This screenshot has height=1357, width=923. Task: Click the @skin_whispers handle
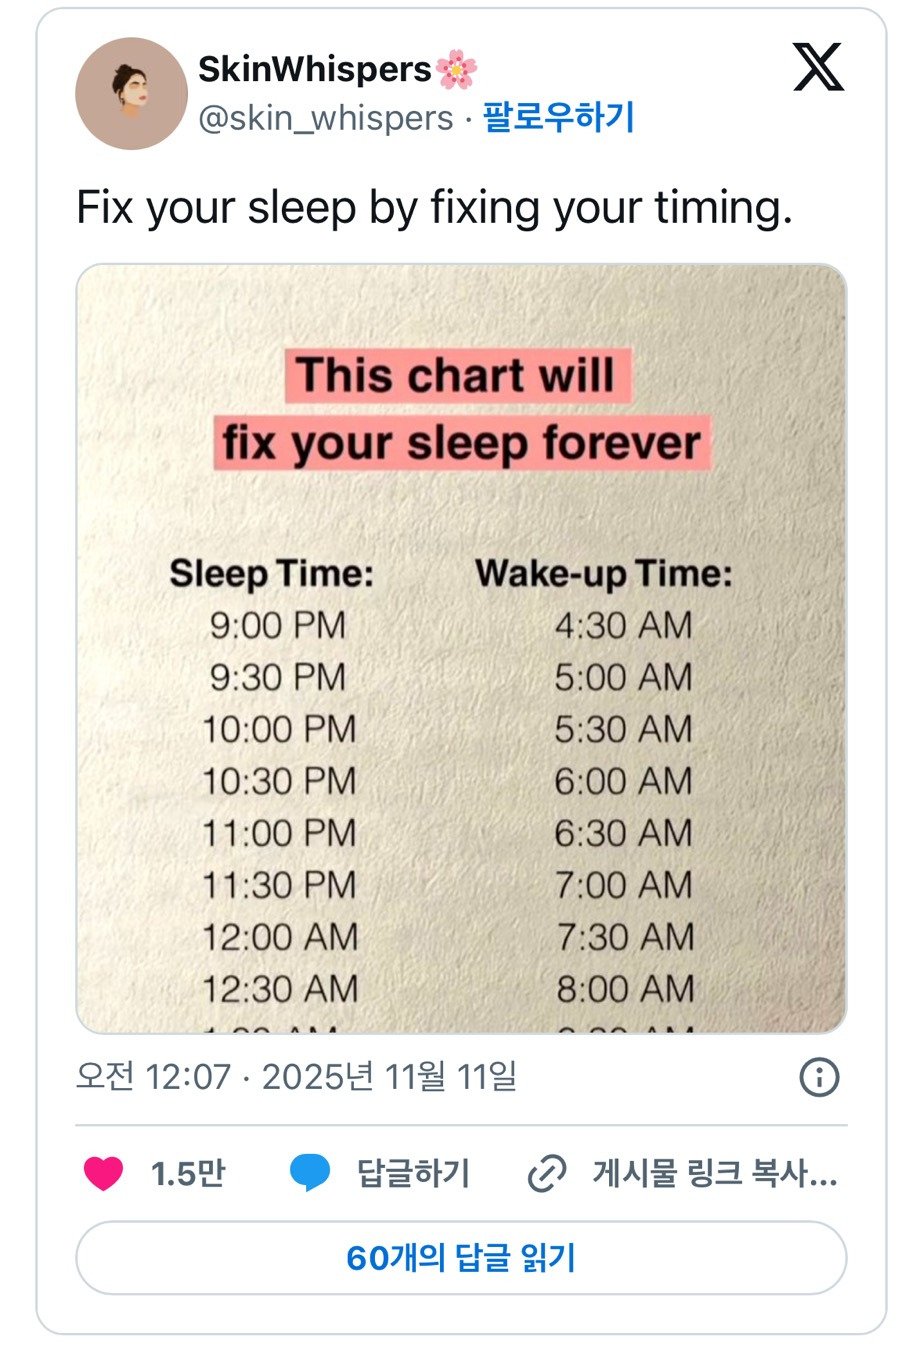[326, 118]
